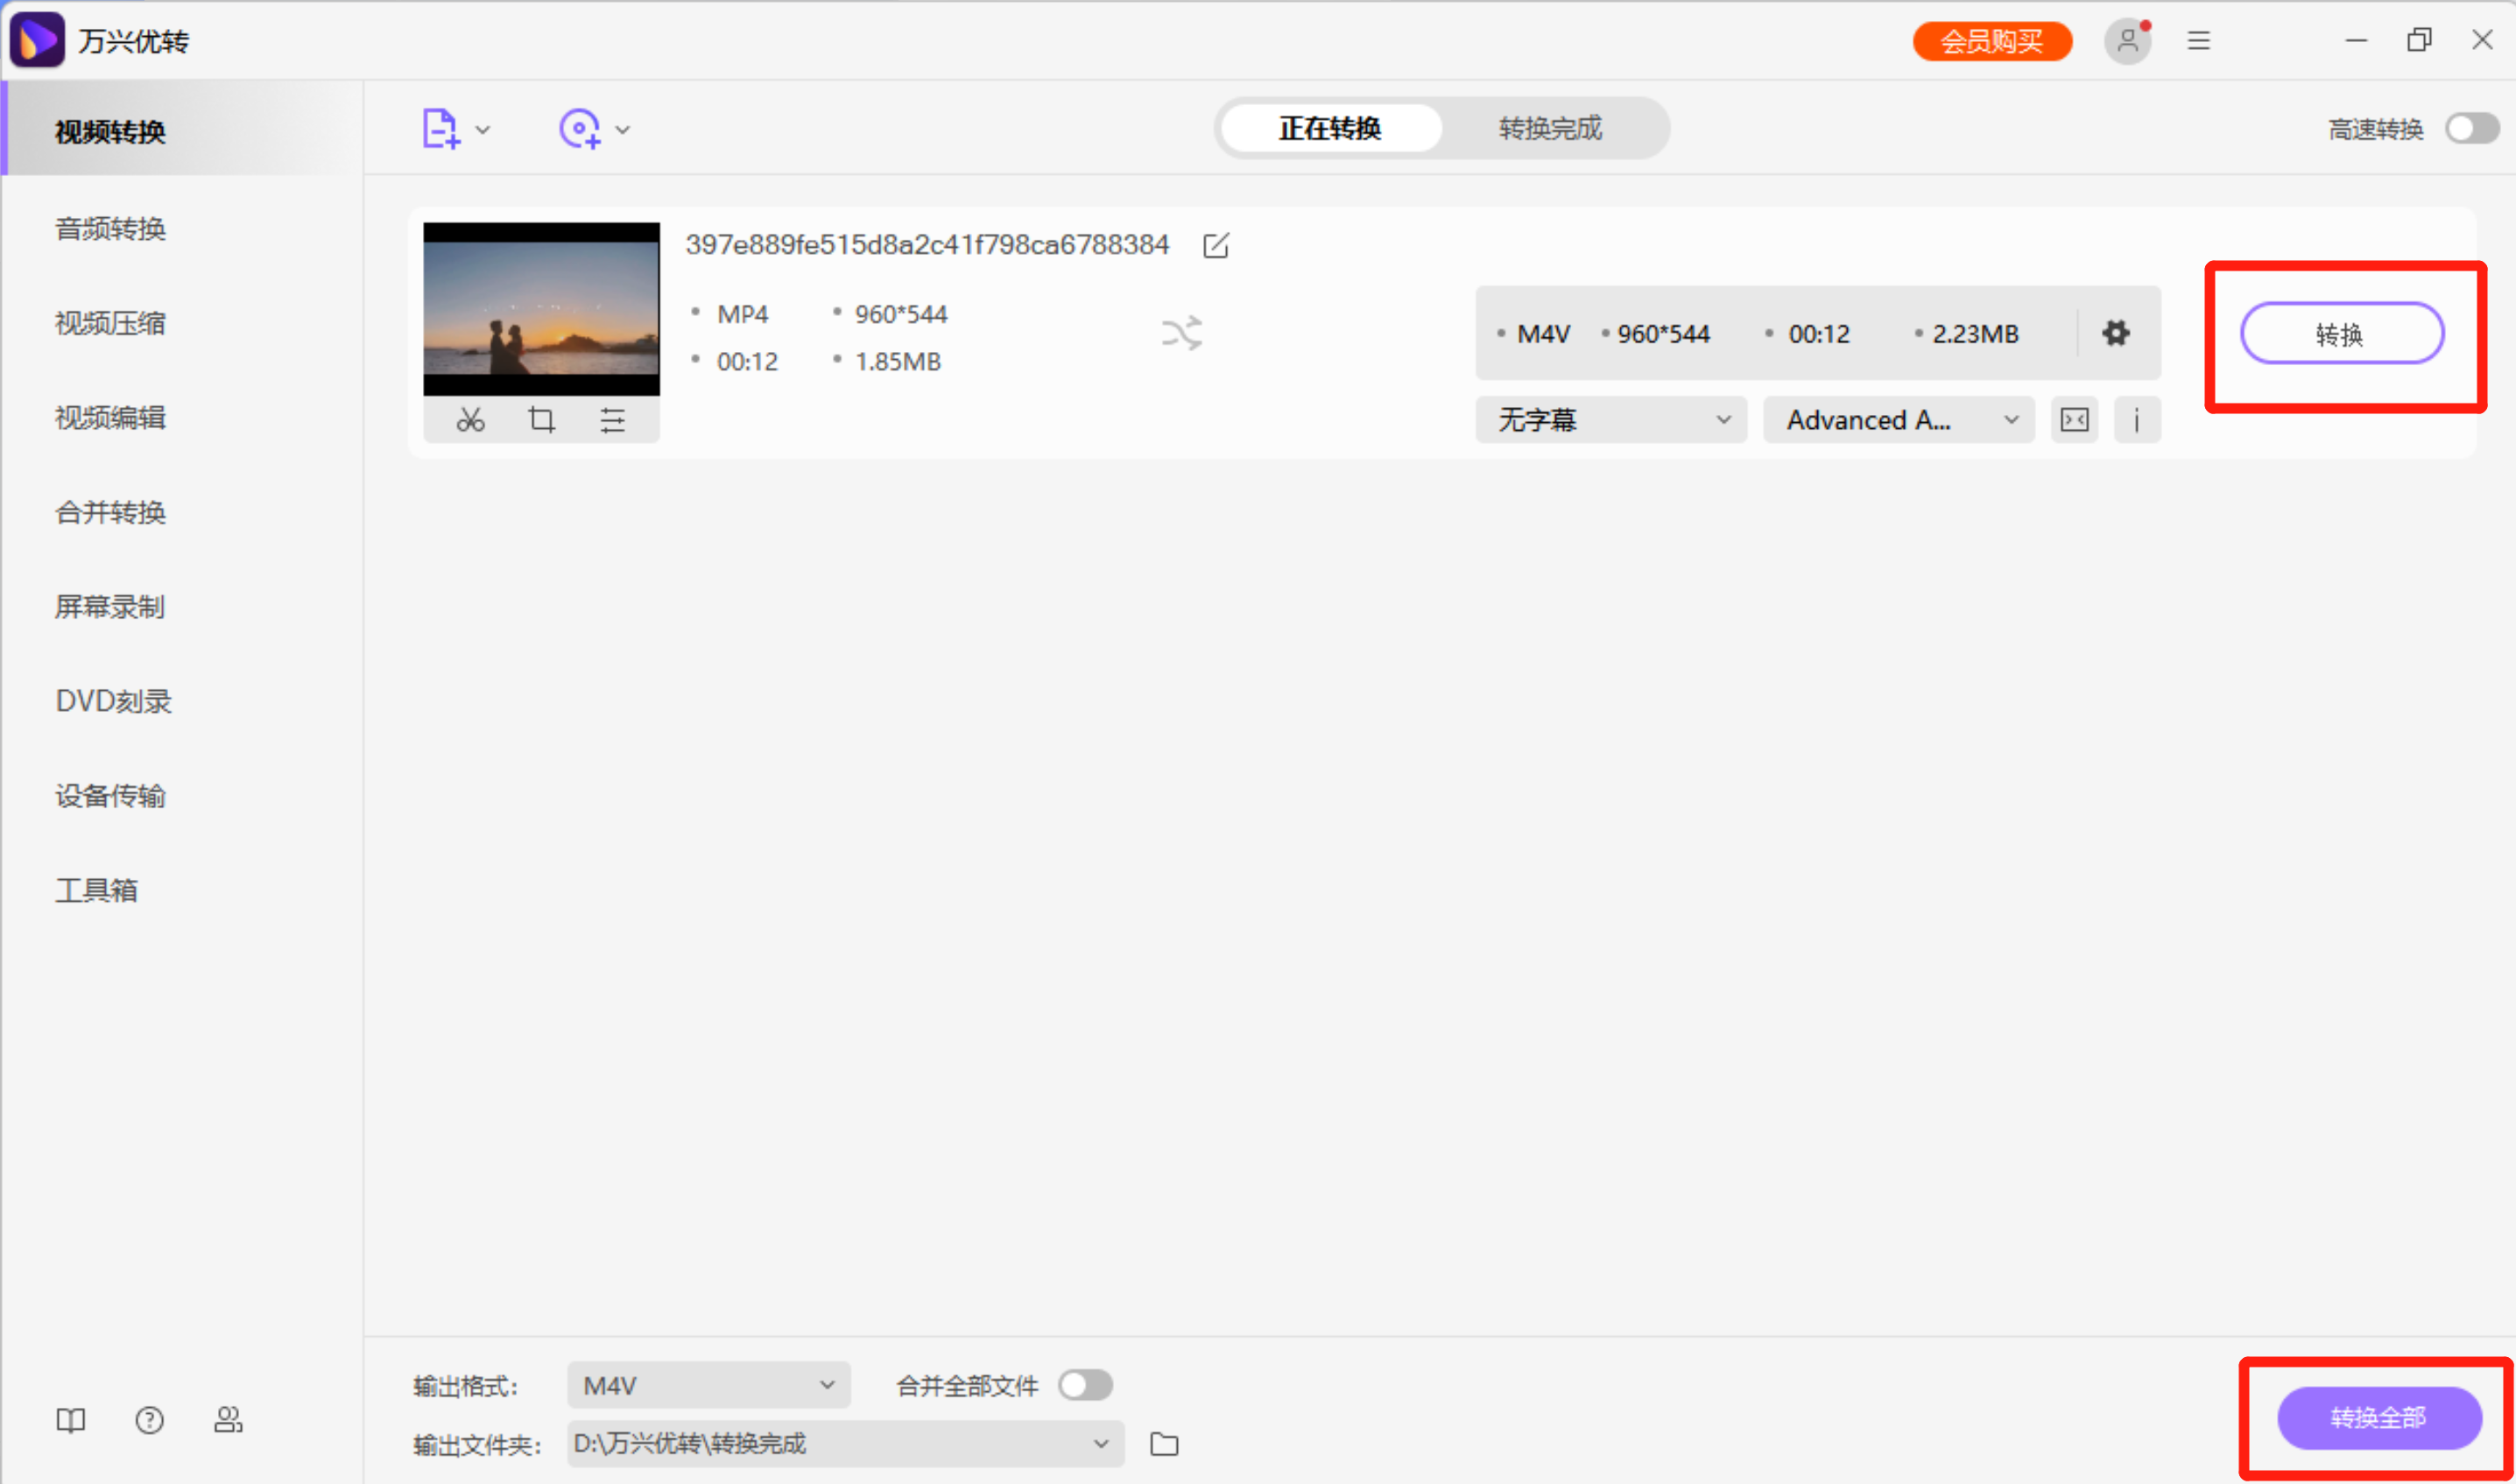Screen dimensions: 2516x1484
Task: Open the effects adjustment sliders icon
Action: click(x=612, y=420)
